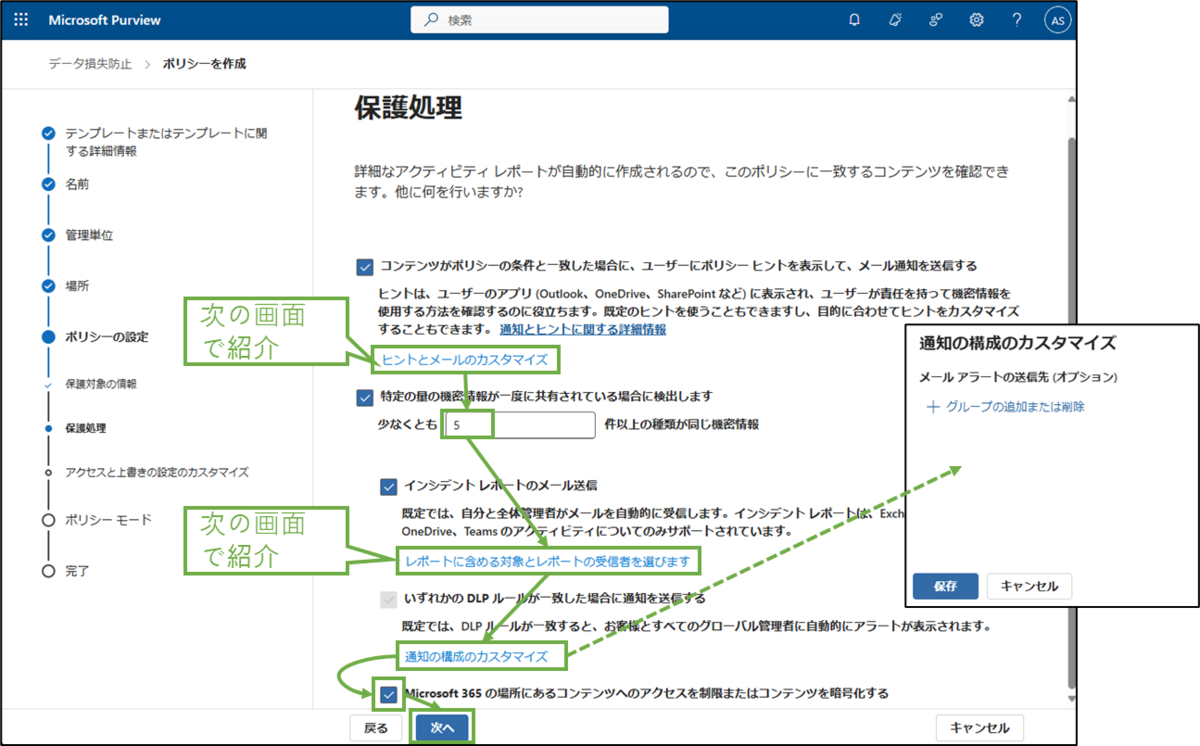Select アクセスと上書きの設定のカスタマイズ sub-step
Image resolution: width=1200 pixels, height=746 pixels.
157,472
